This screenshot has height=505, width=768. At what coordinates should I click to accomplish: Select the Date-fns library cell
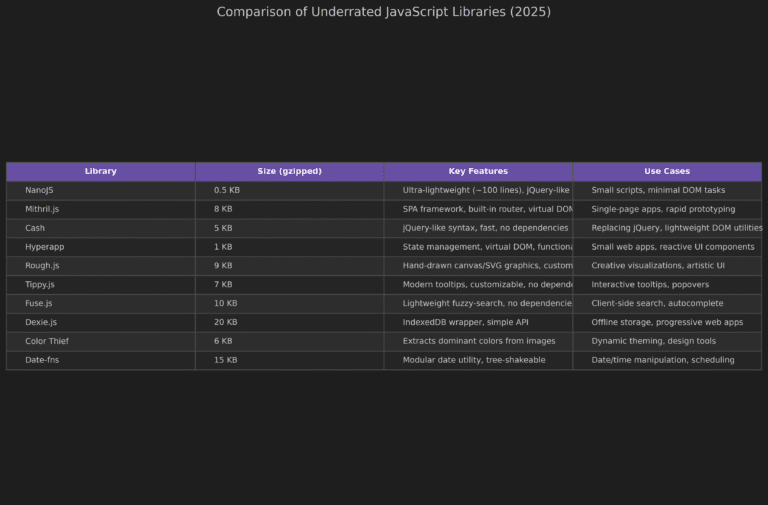pyautogui.click(x=101, y=360)
